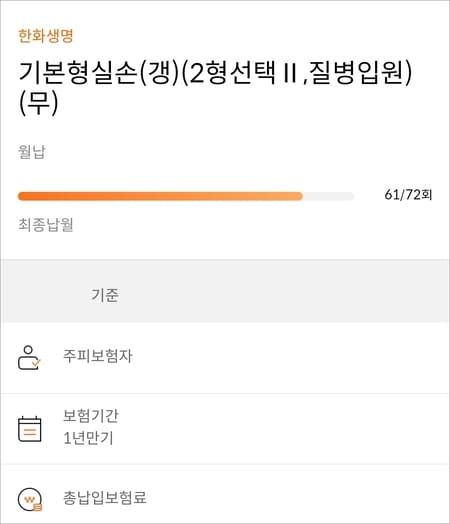Open the 보험기간 row
Screen dimensions: 450x524
[225, 429]
